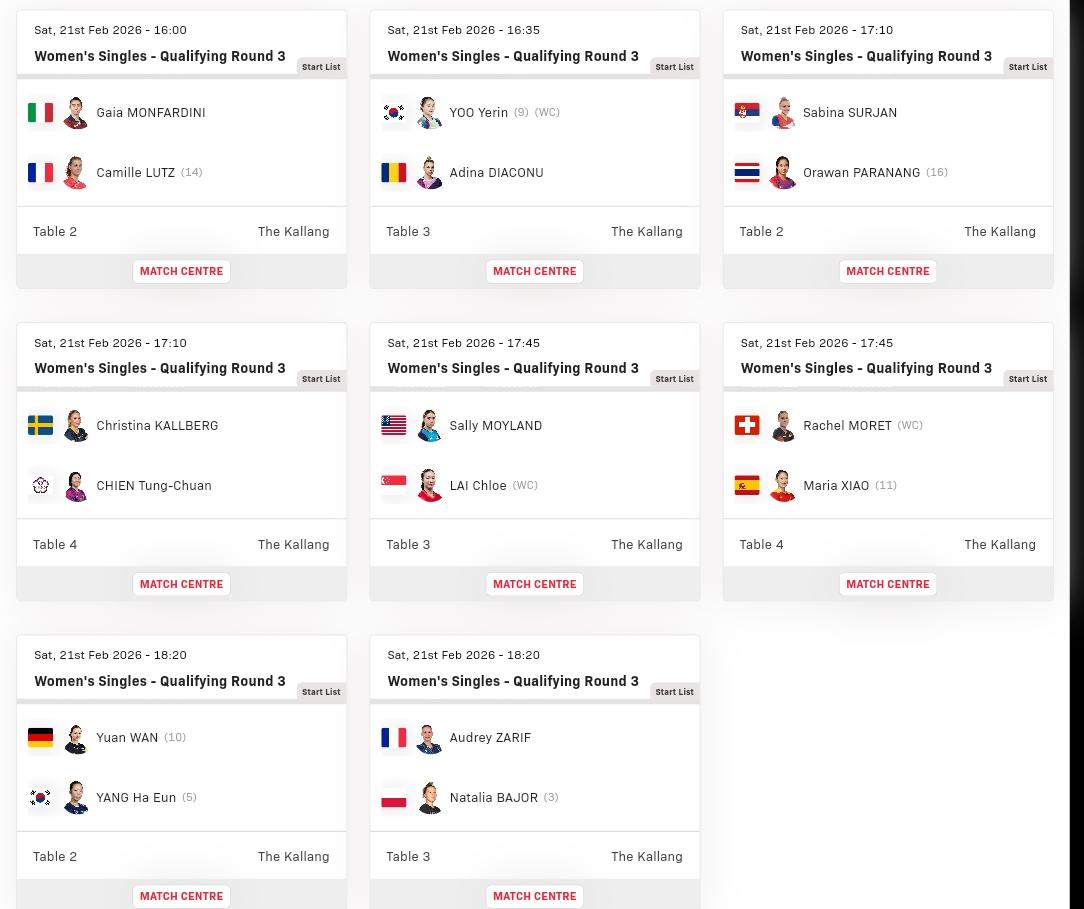Open Match Centre for Zarif vs Bajor

534,896
